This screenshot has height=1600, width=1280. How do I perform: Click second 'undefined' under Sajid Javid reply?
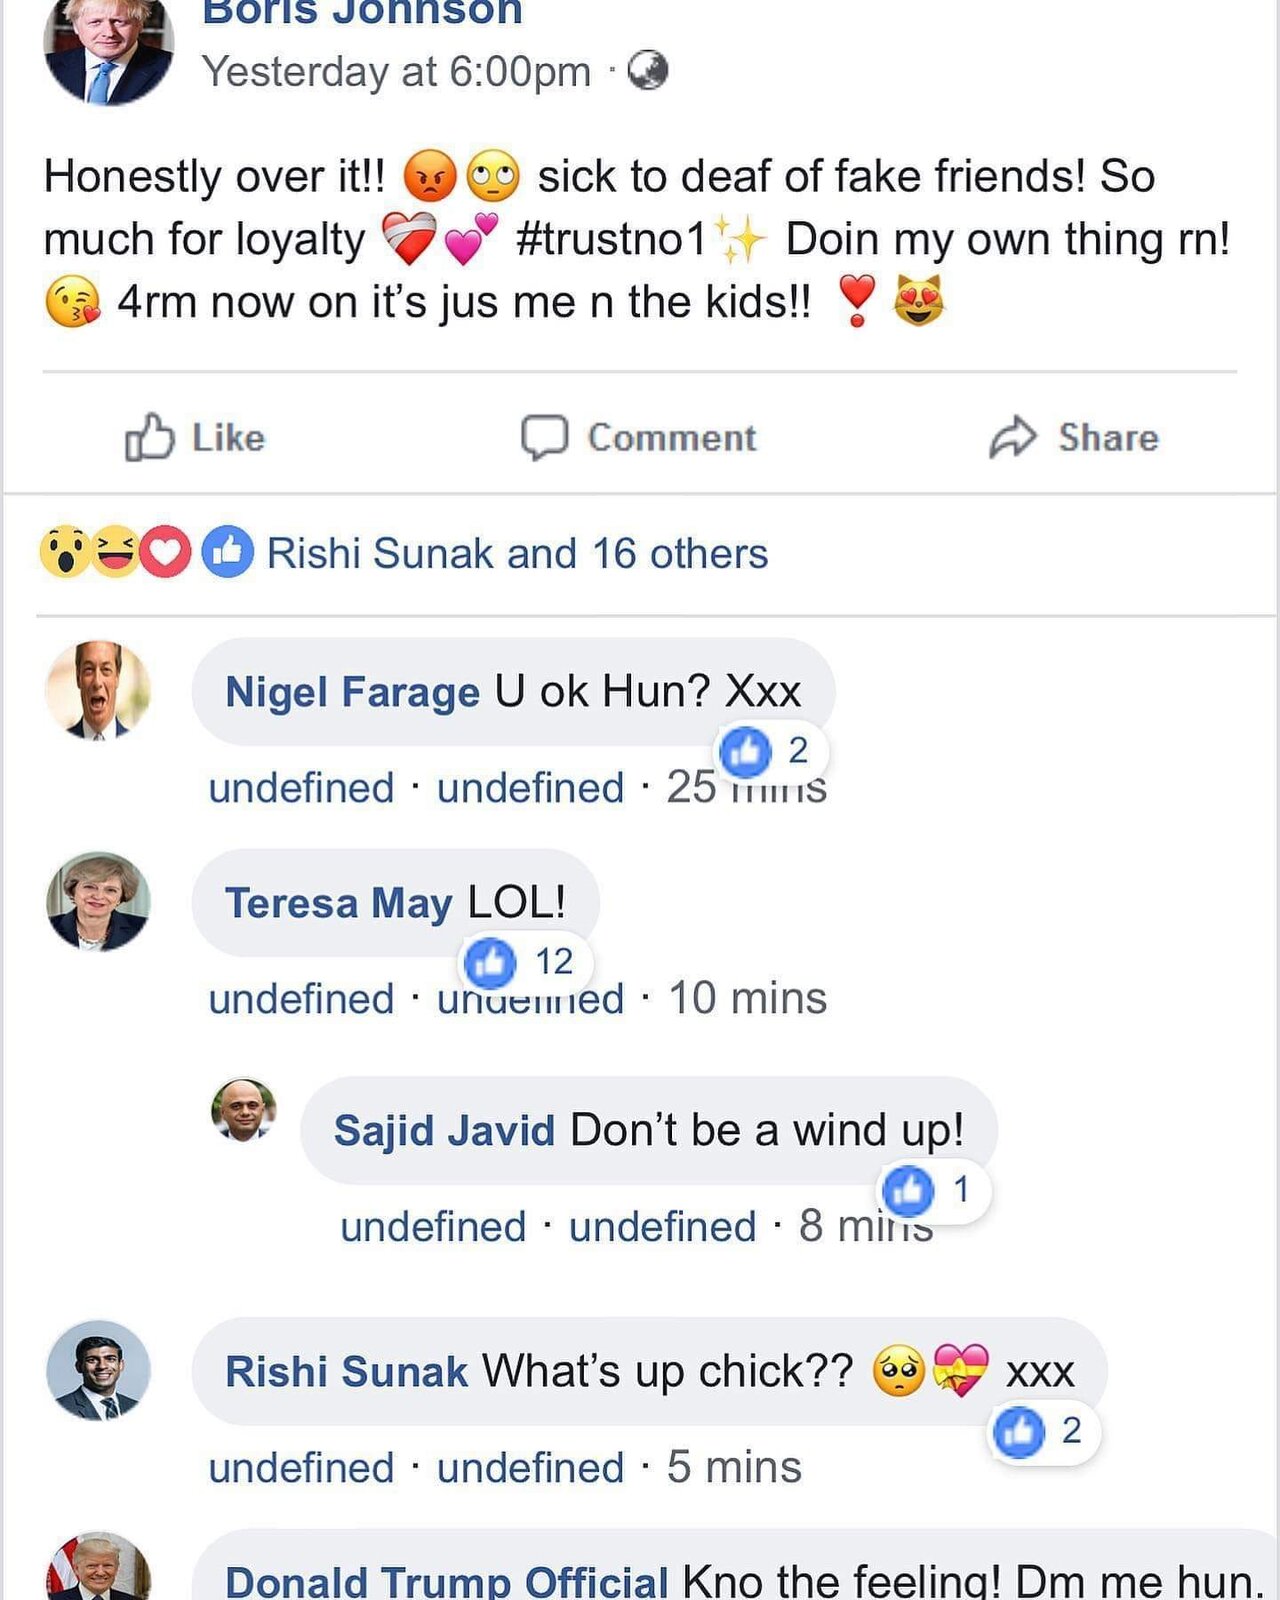point(662,1227)
